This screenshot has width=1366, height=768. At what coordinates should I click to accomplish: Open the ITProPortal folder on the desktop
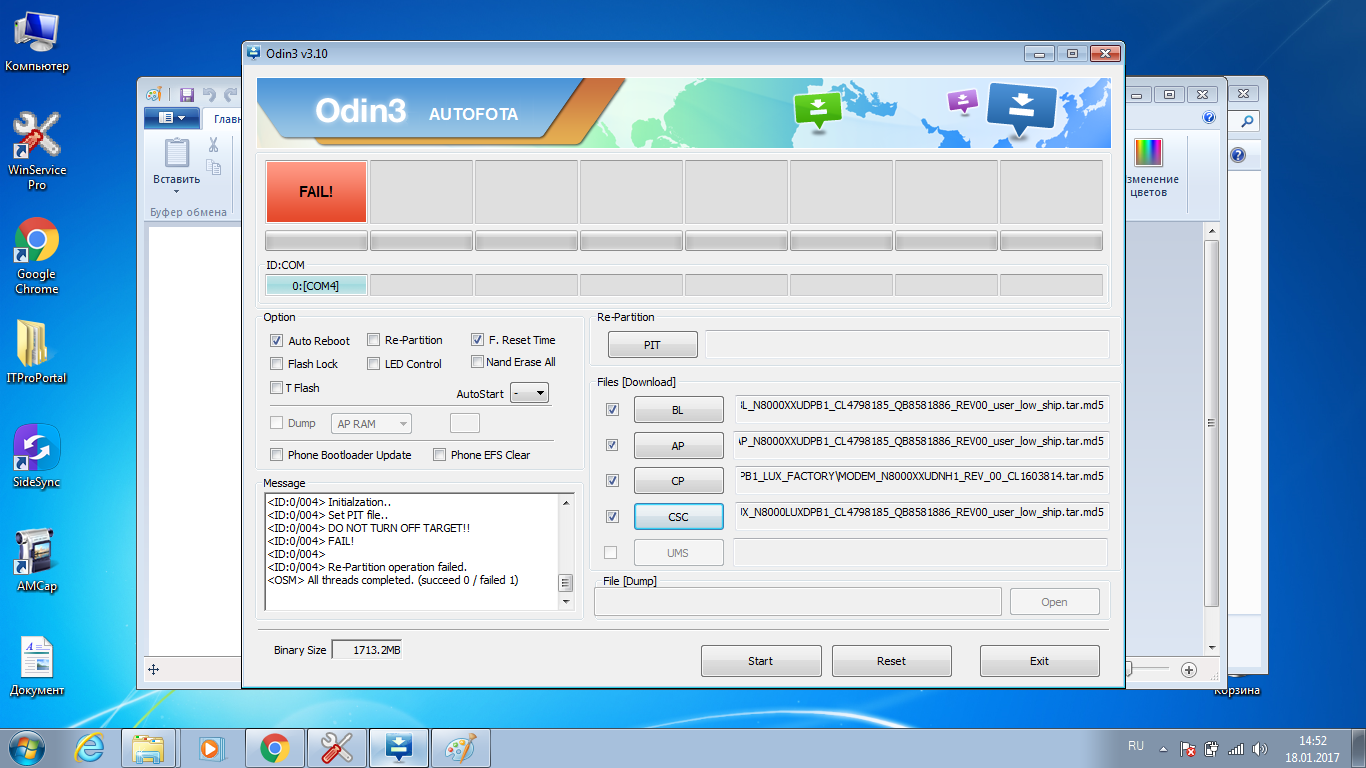pos(37,352)
